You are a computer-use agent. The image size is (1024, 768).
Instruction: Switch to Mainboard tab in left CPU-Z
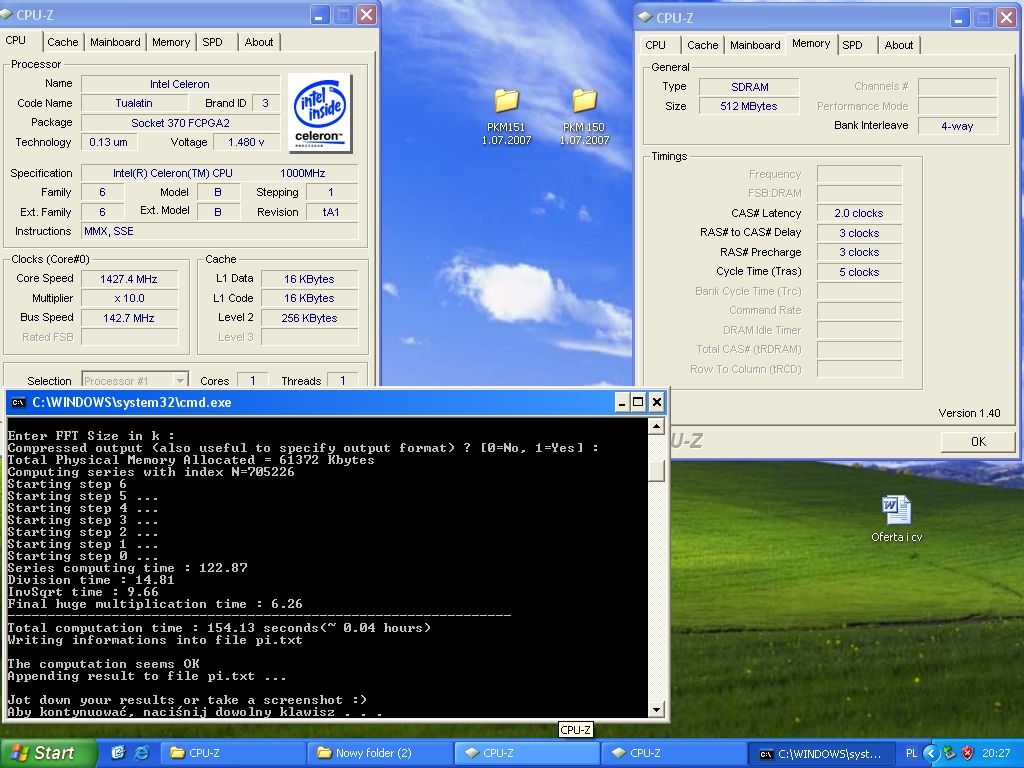pos(115,42)
